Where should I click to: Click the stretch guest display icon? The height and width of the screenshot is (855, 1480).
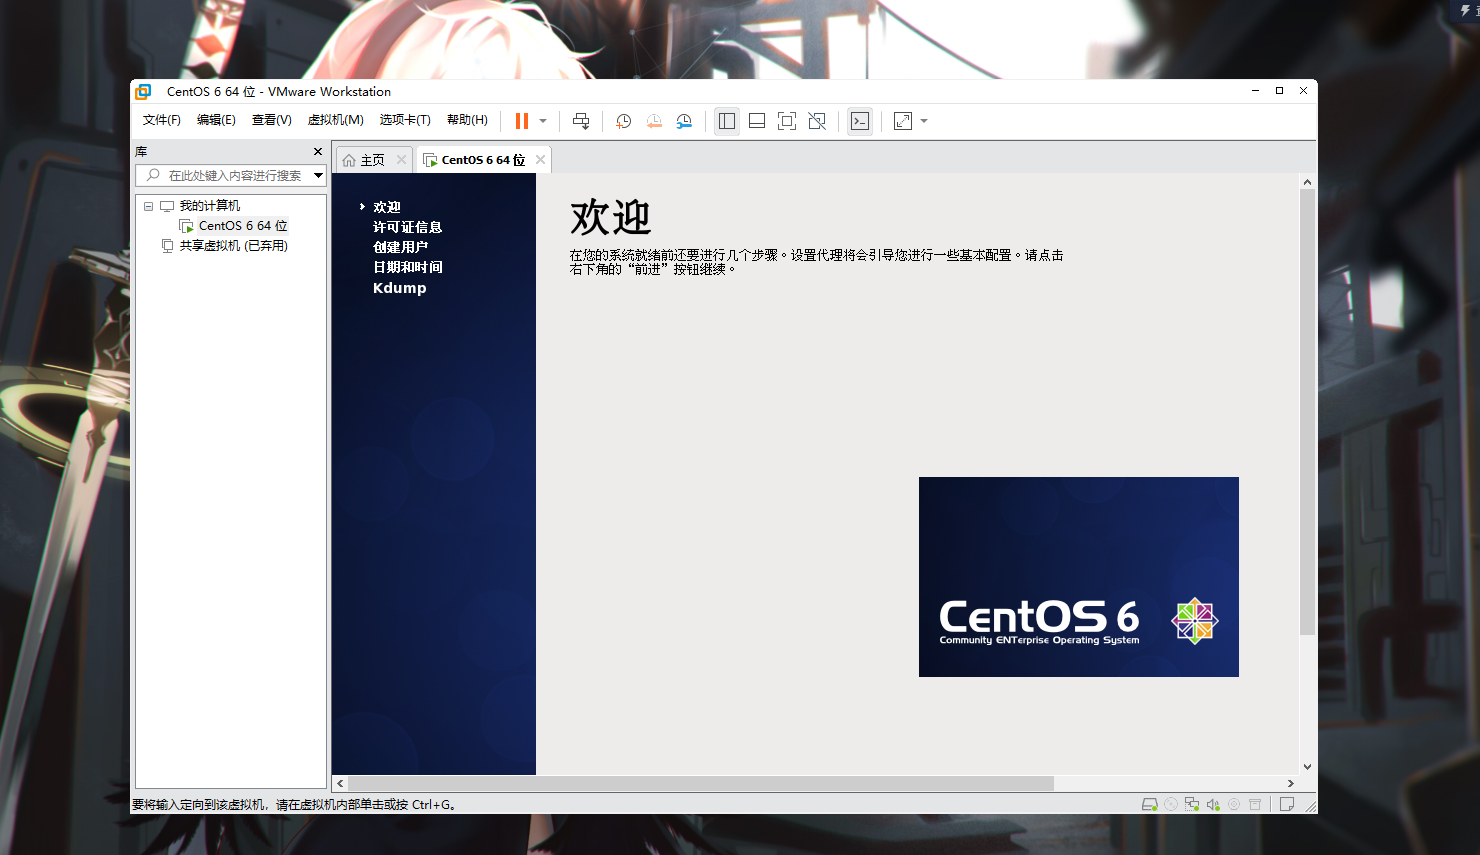click(903, 121)
